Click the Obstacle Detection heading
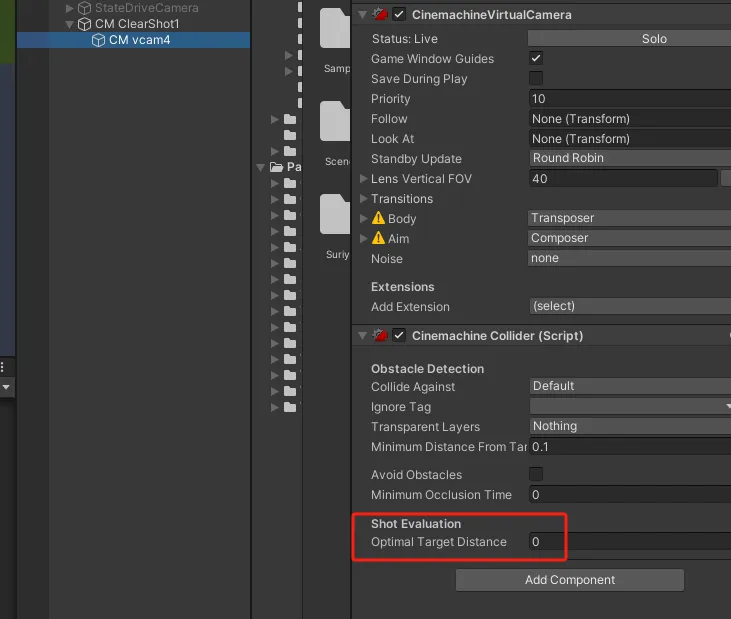 click(428, 369)
